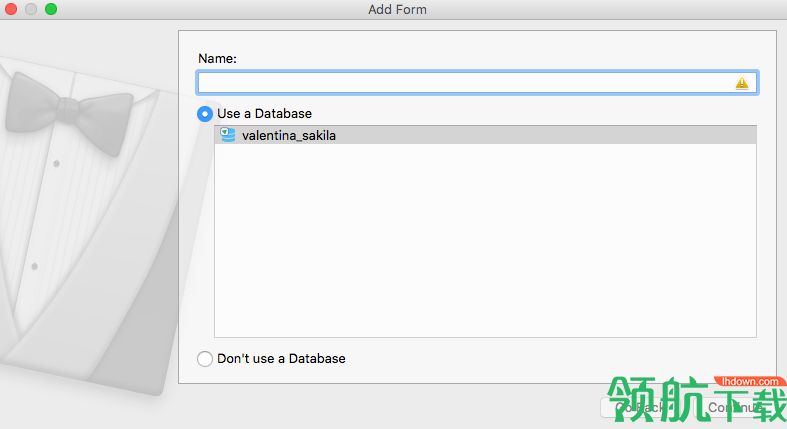Click the green zoom window button

tap(51, 9)
